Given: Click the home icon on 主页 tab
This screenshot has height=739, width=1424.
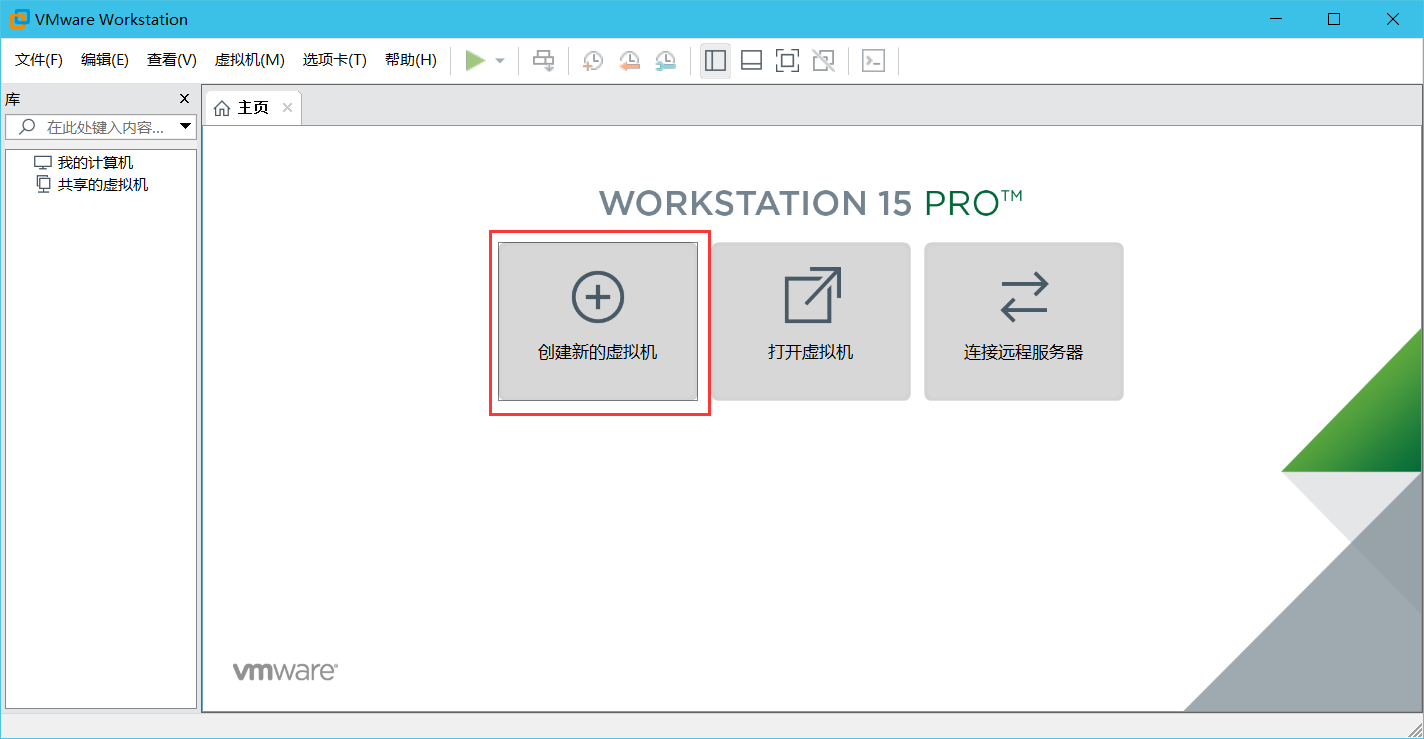Looking at the screenshot, I should (222, 108).
